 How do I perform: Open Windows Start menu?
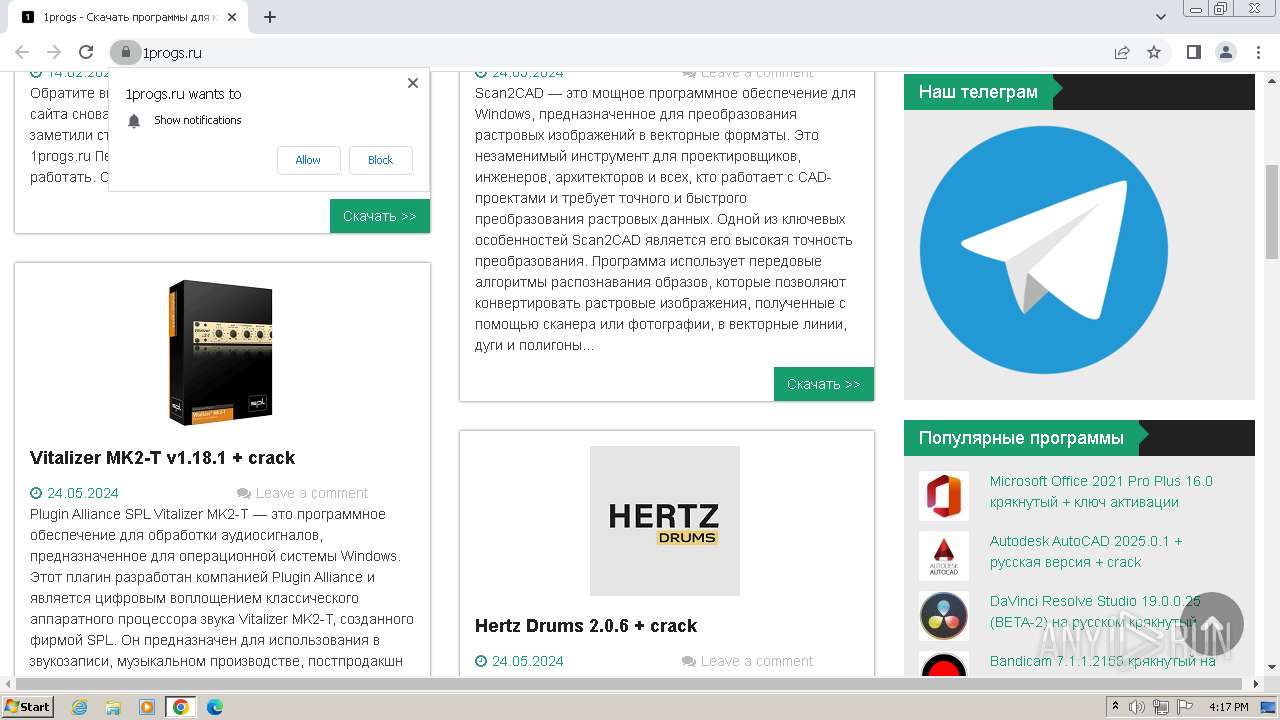coord(28,706)
